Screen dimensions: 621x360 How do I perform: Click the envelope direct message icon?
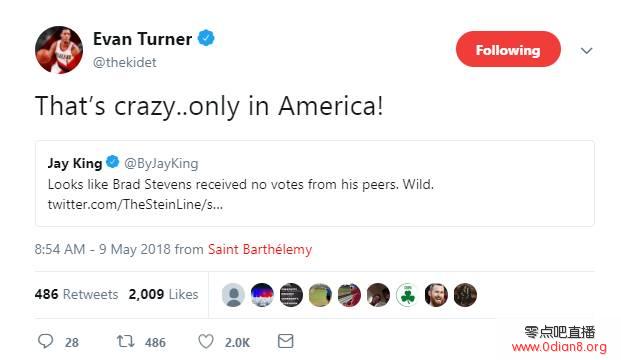coord(286,341)
